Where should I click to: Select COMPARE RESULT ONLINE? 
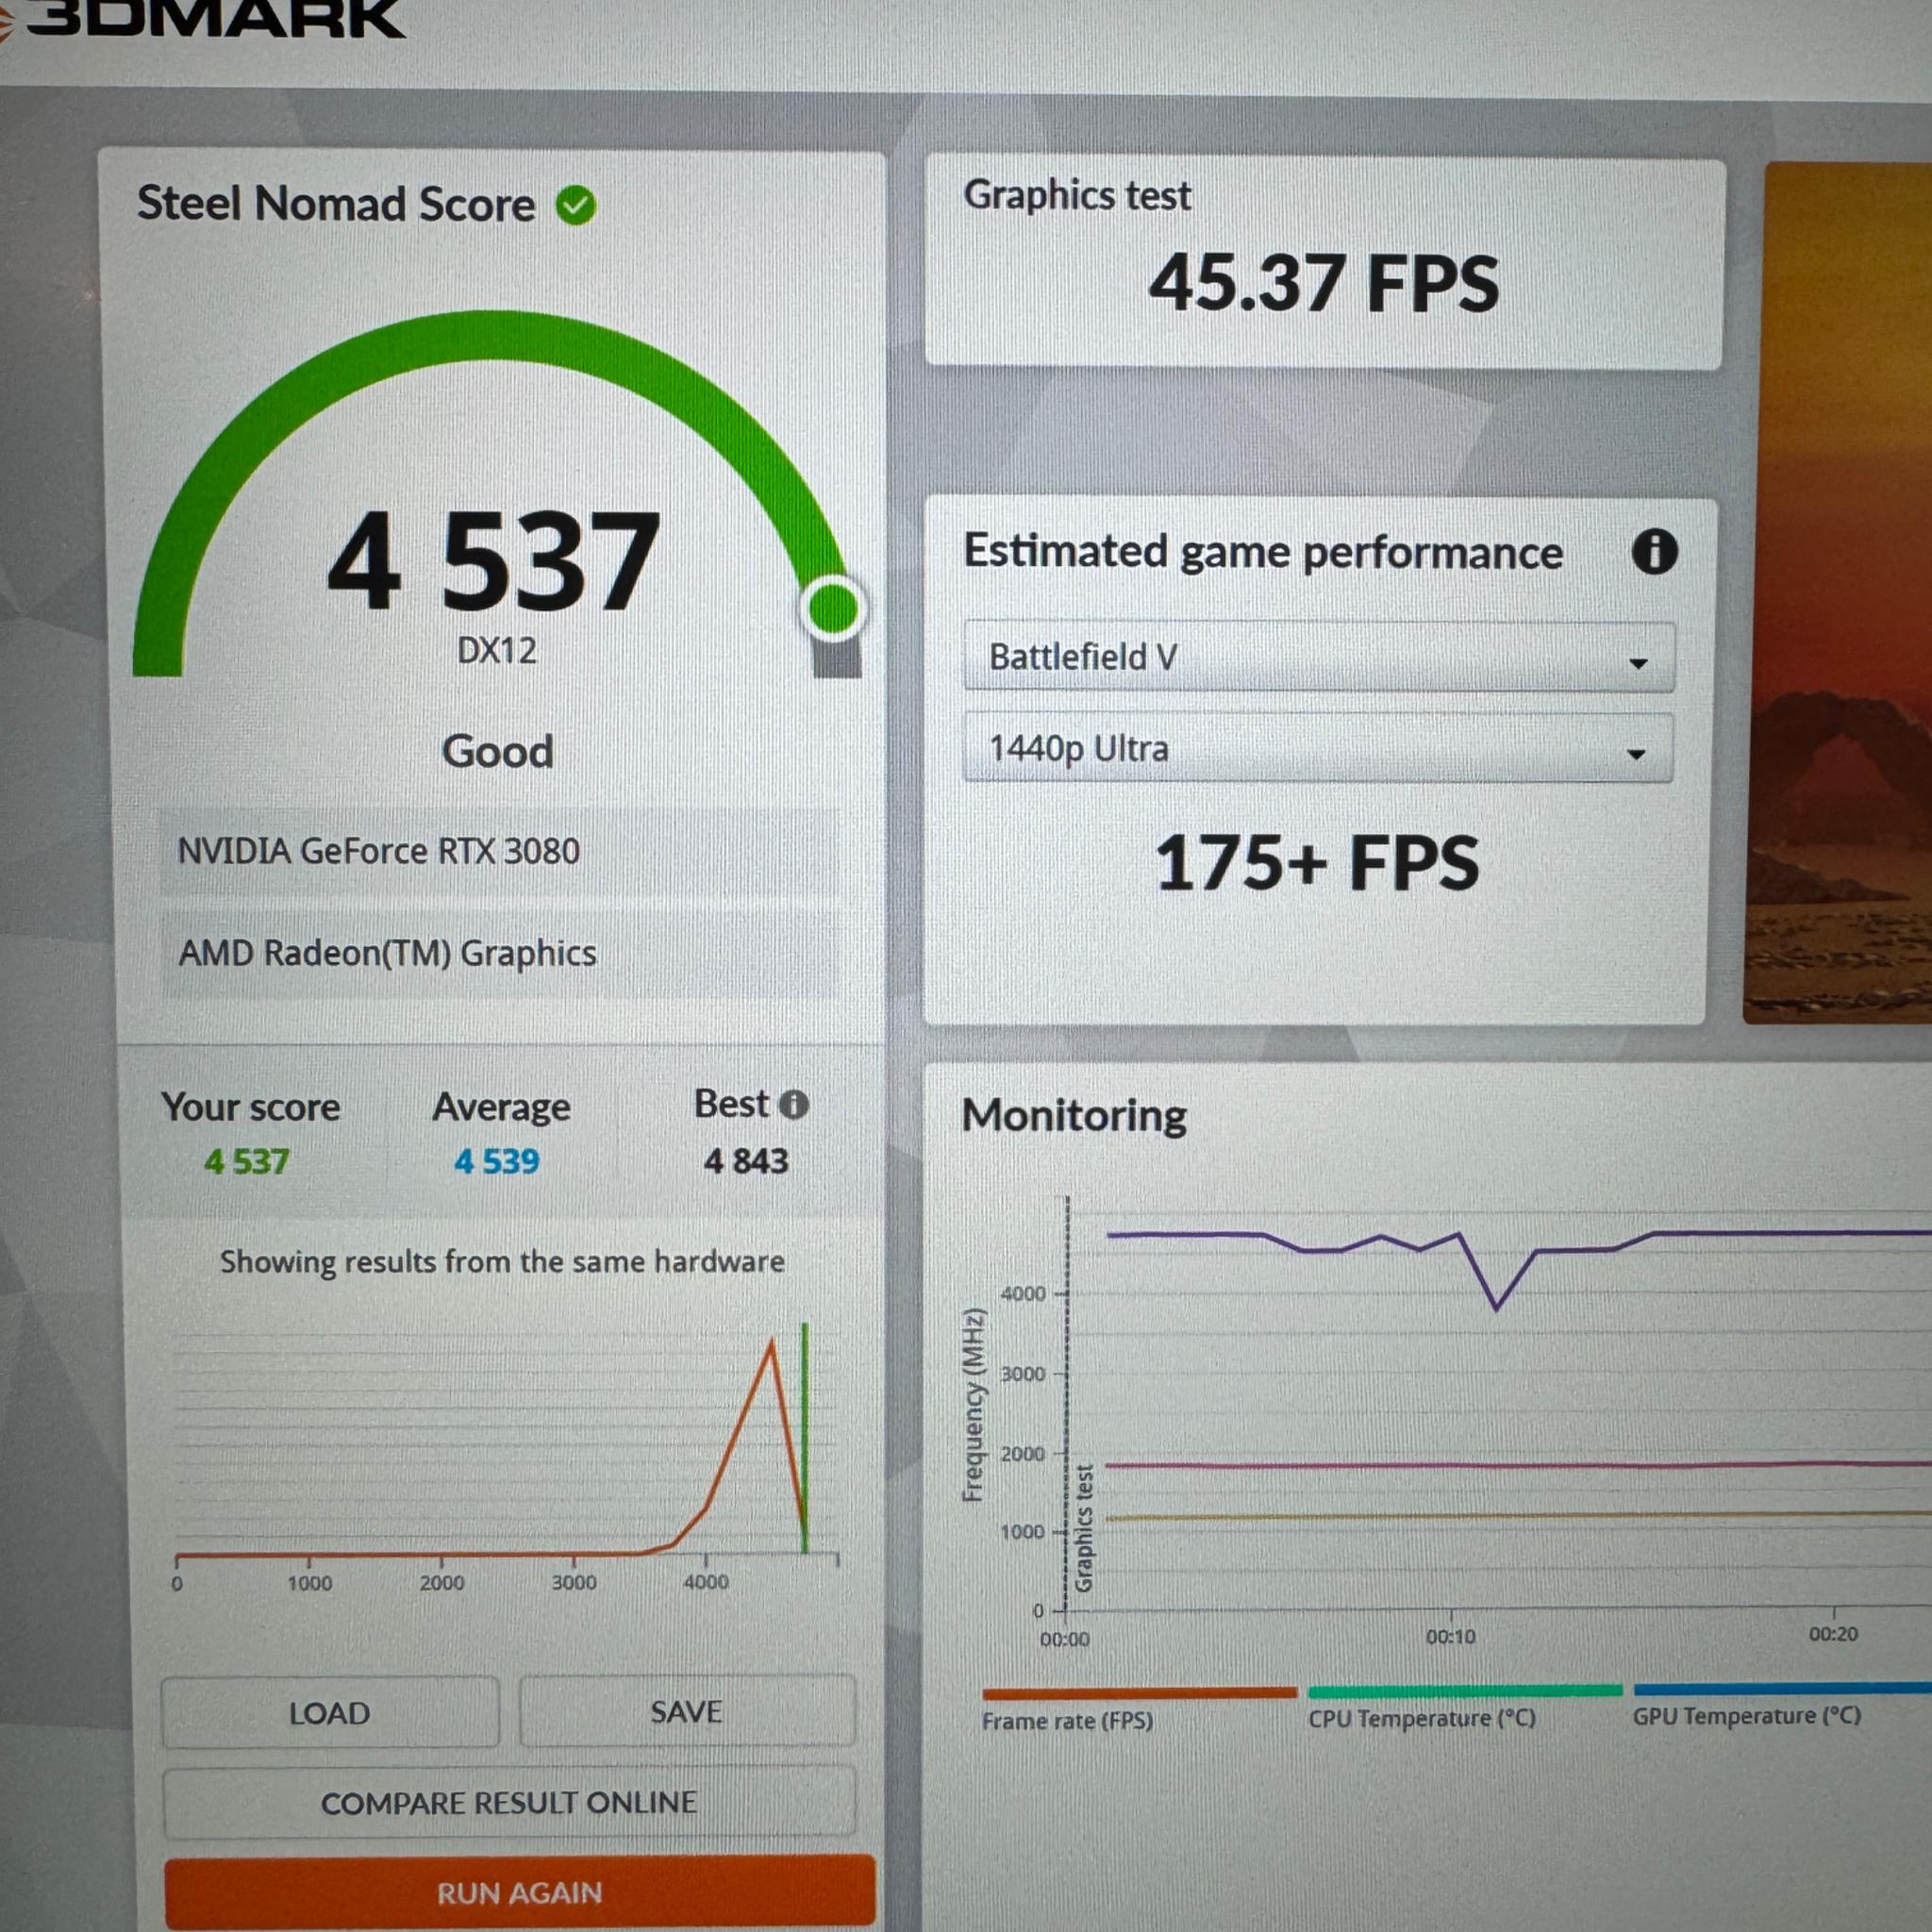(508, 1802)
